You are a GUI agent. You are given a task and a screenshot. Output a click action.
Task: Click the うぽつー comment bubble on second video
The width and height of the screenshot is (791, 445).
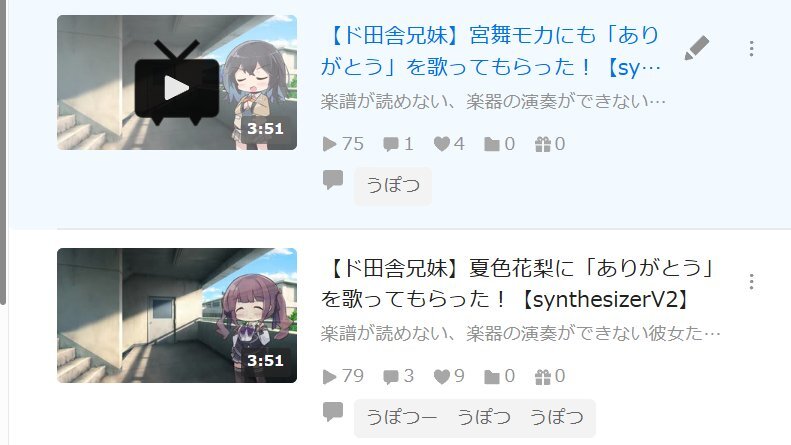[x=402, y=418]
